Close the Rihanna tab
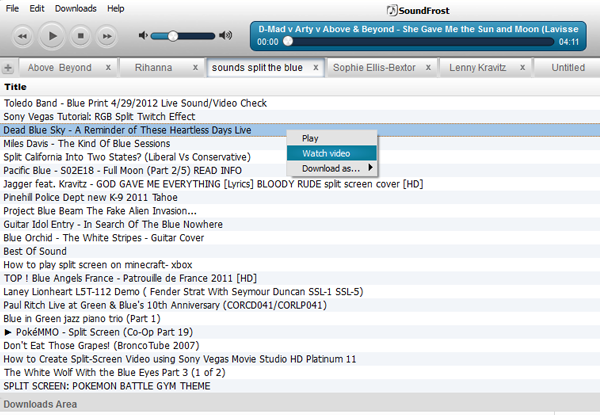The width and height of the screenshot is (600, 415). [195, 67]
